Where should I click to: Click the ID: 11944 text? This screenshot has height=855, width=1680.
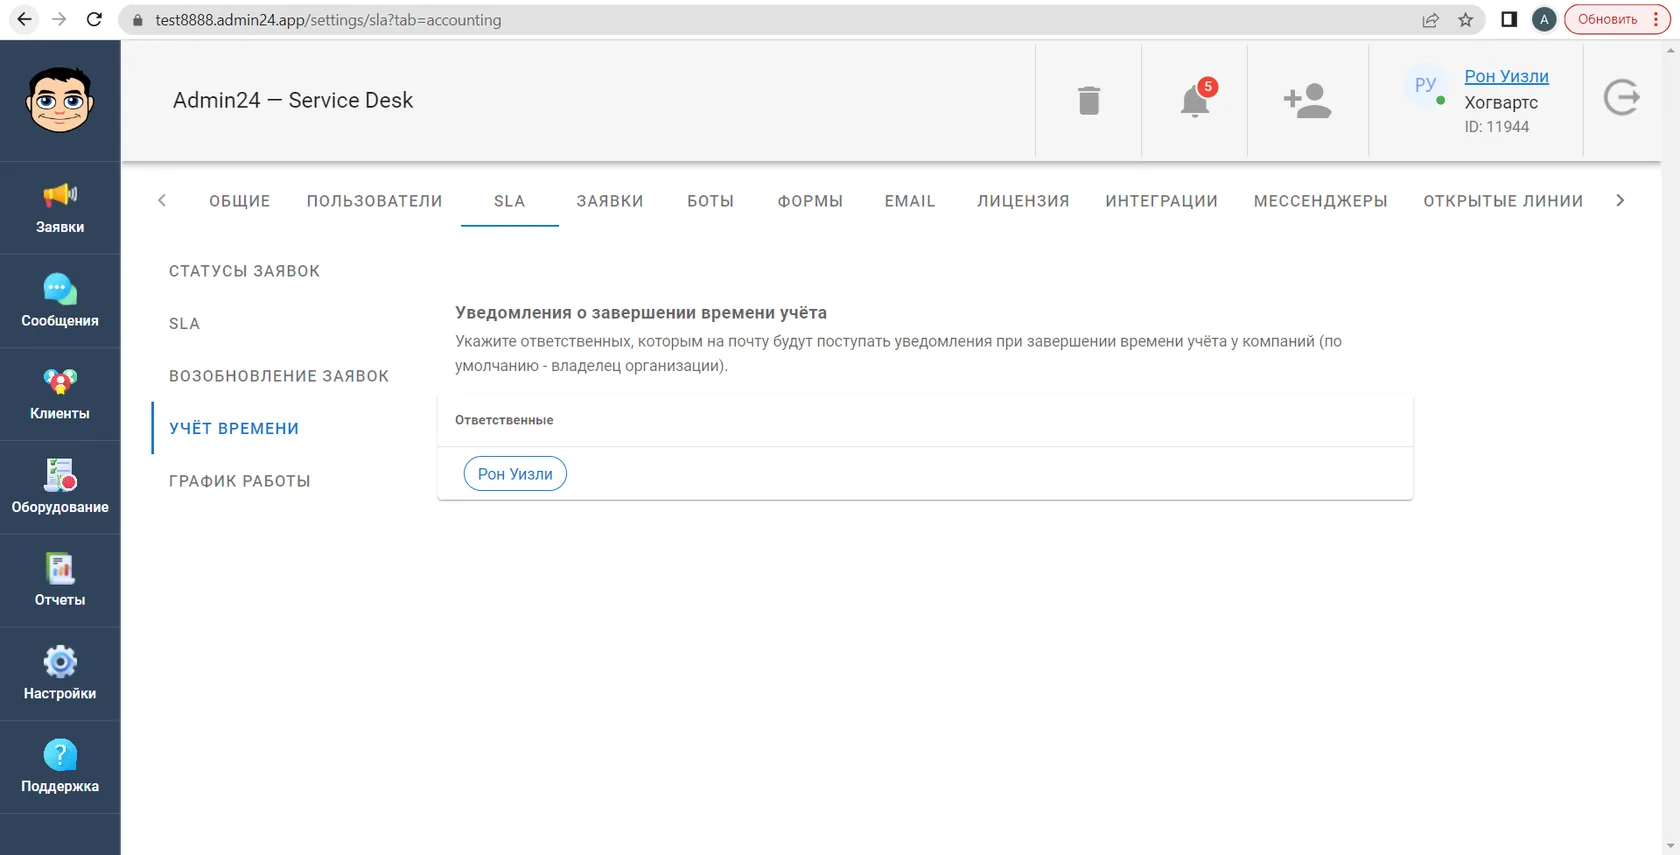tap(1496, 127)
